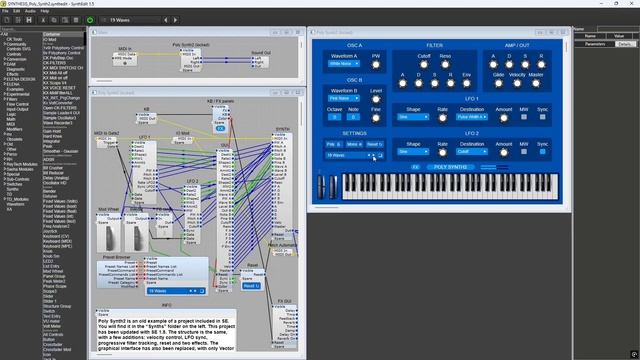
Task: Click the LFO 2 Amount knob
Action: 503,153
